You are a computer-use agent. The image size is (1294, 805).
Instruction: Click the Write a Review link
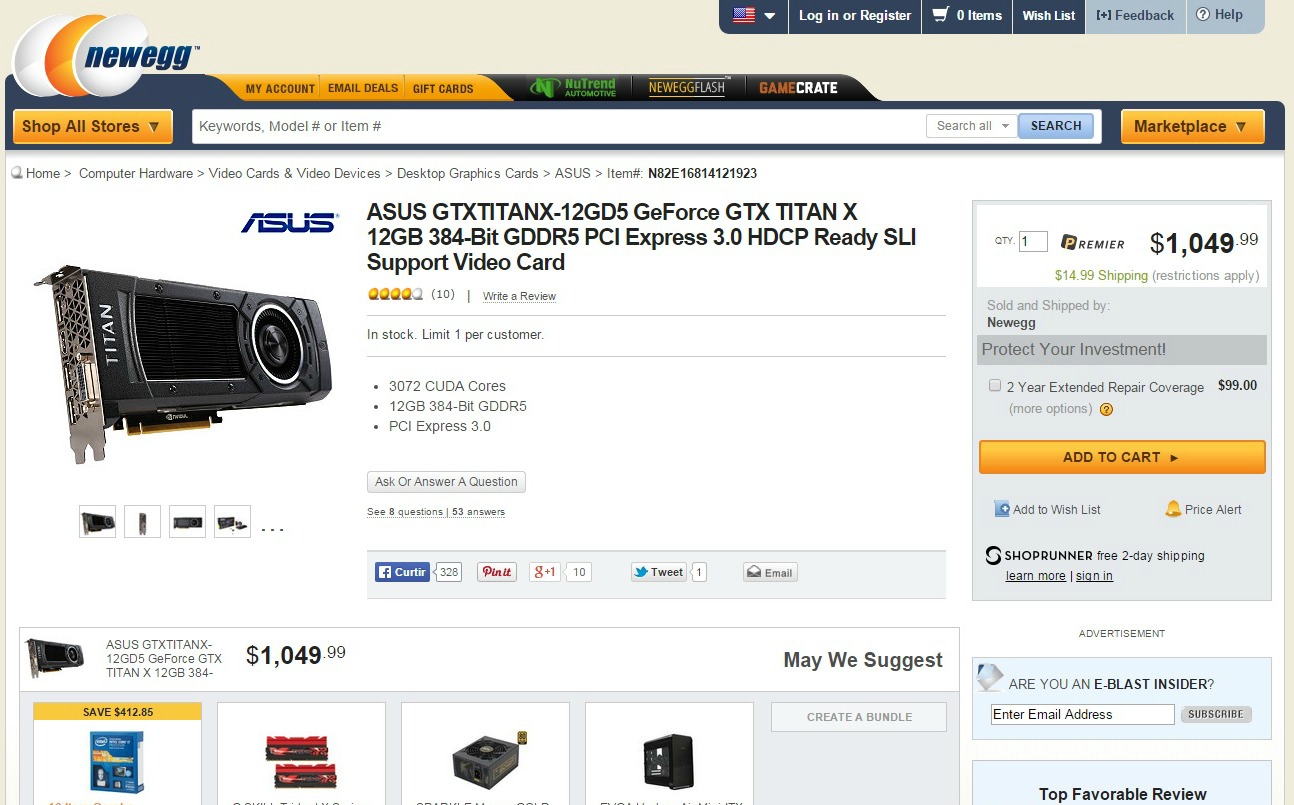point(519,296)
